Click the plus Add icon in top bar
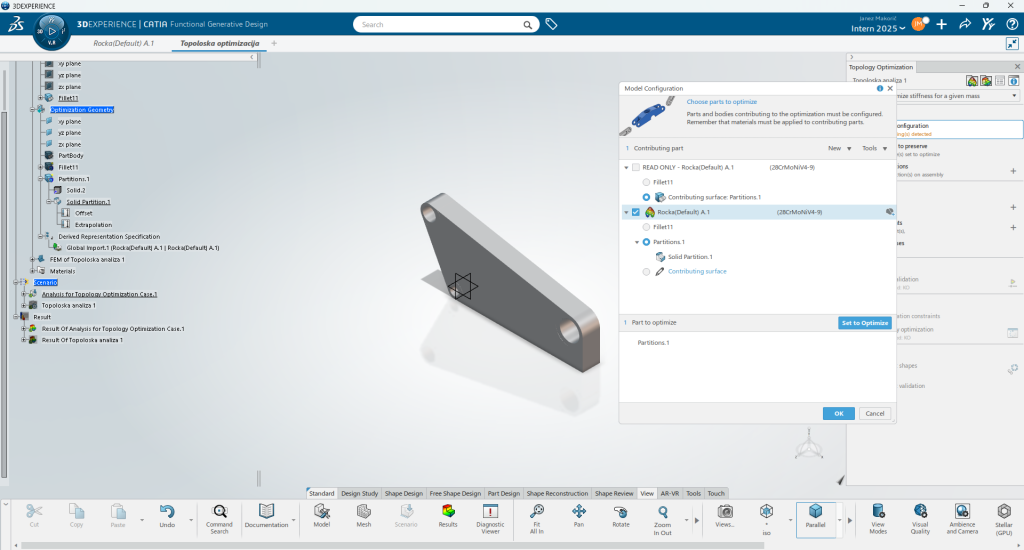 point(942,24)
